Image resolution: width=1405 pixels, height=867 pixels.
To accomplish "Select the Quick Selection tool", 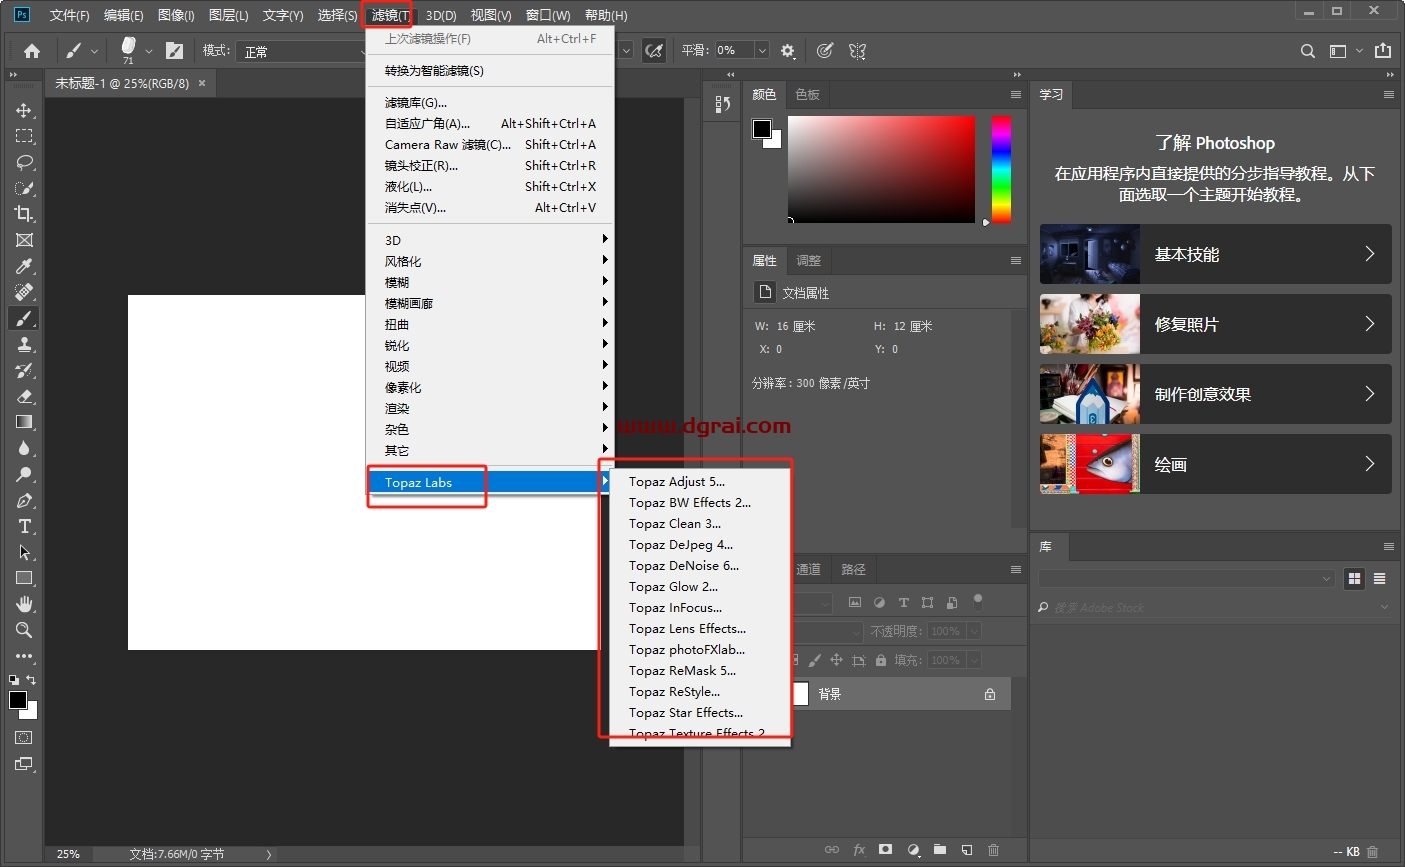I will 24,188.
